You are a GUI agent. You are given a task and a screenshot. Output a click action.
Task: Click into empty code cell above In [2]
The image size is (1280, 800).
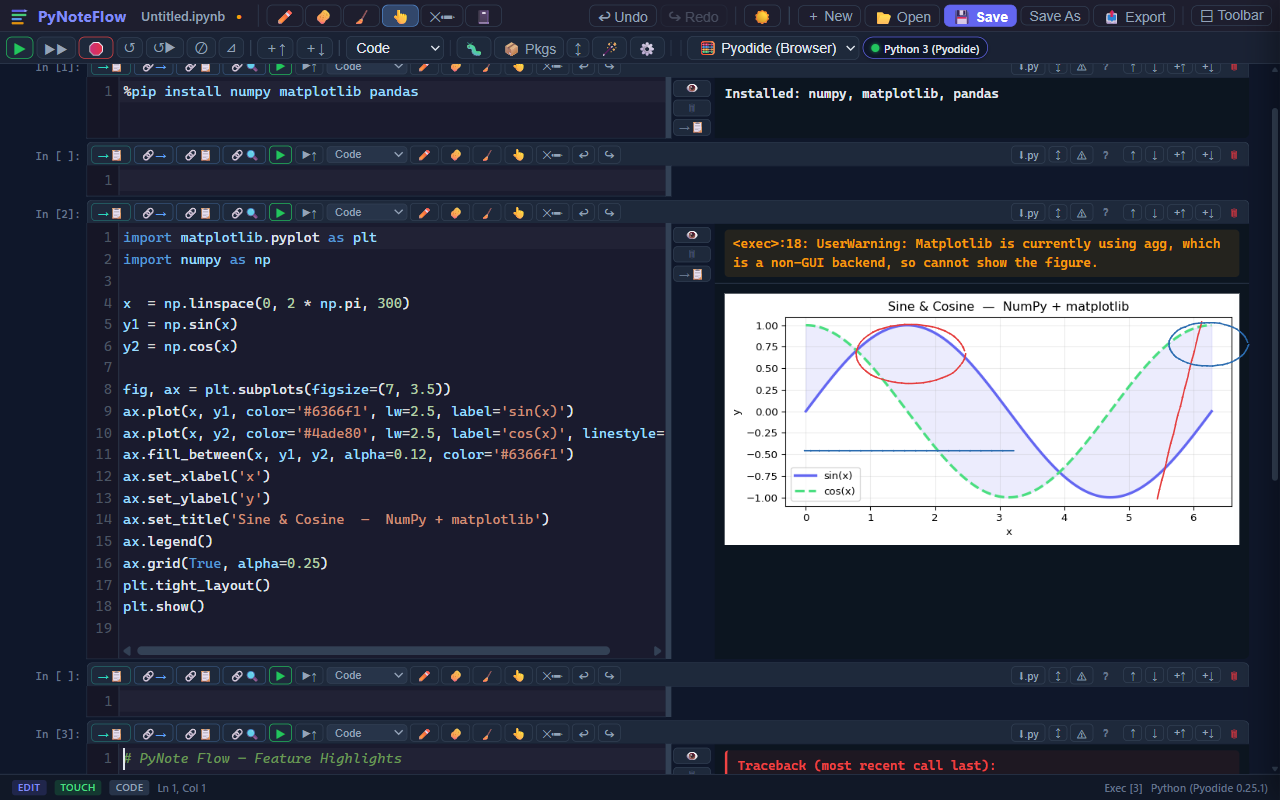click(392, 180)
